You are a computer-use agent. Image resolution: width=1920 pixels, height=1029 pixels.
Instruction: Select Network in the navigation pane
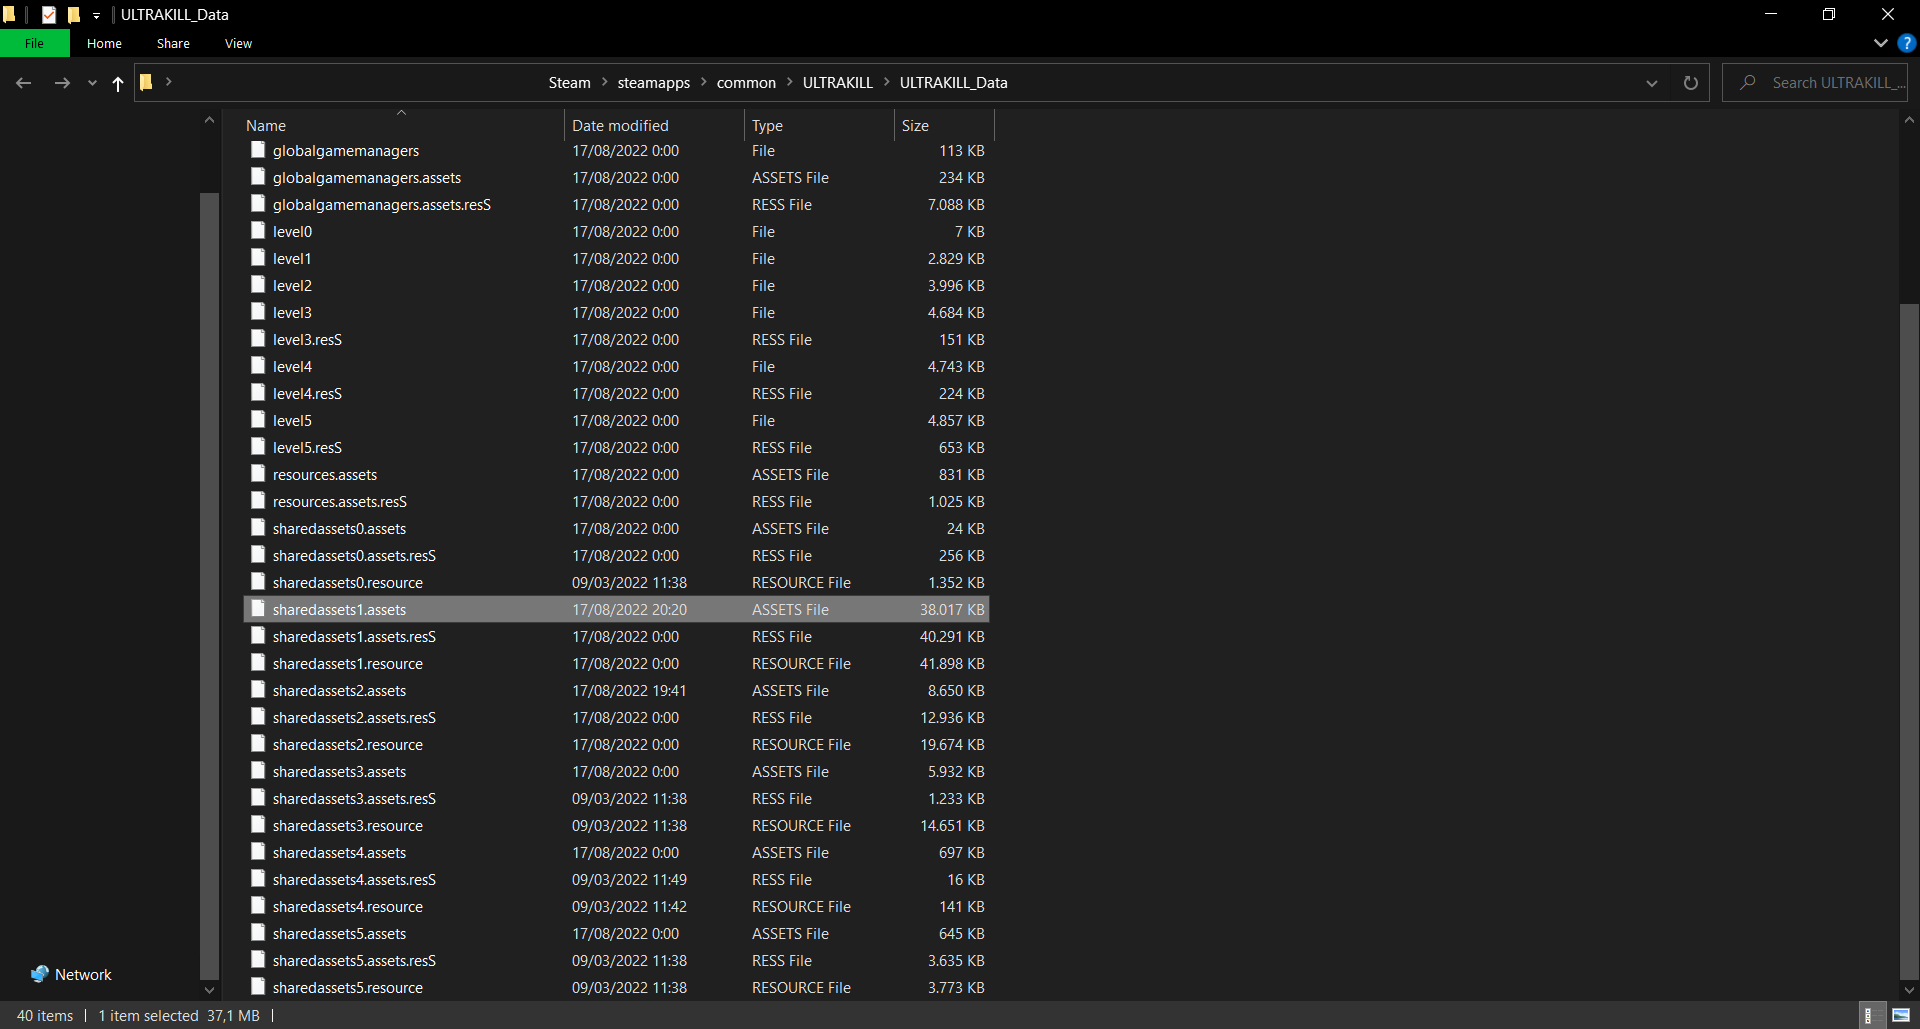pyautogui.click(x=84, y=974)
